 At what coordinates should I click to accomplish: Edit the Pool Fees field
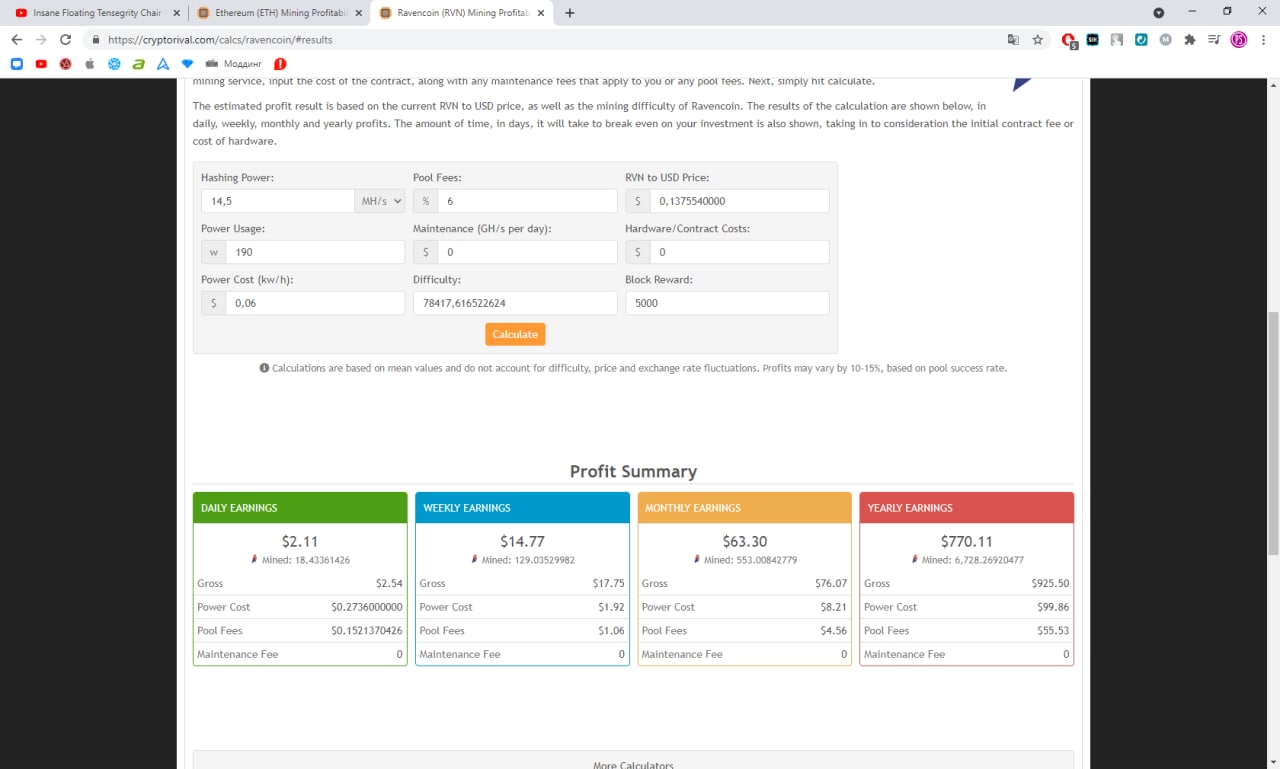point(527,201)
